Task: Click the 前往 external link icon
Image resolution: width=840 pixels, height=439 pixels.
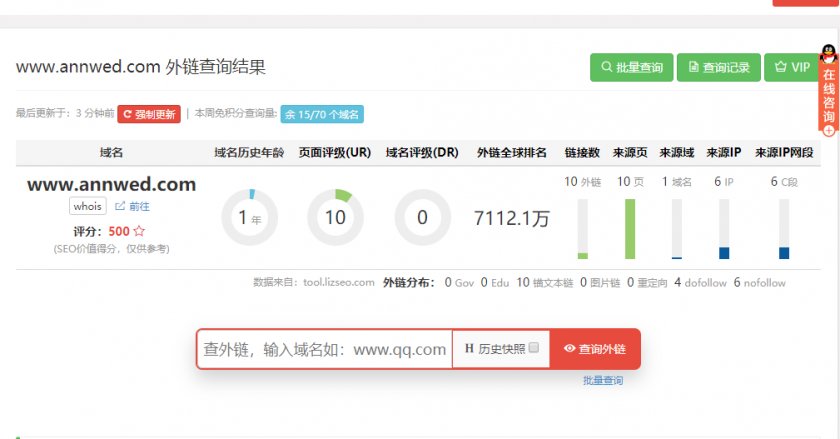Action: 120,206
